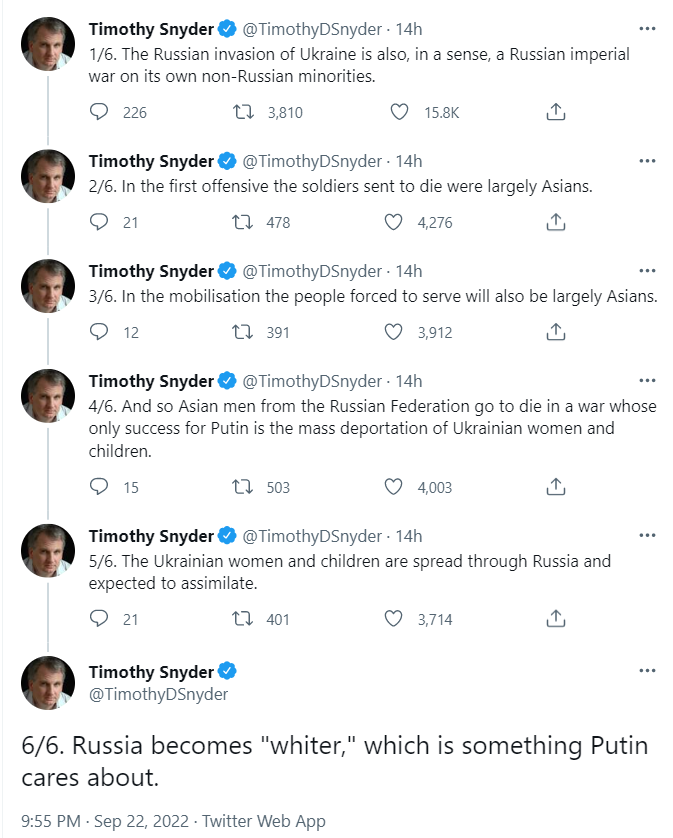
Task: Open Timothy Snyder's name on the 6/6 tweet
Action: click(x=151, y=671)
